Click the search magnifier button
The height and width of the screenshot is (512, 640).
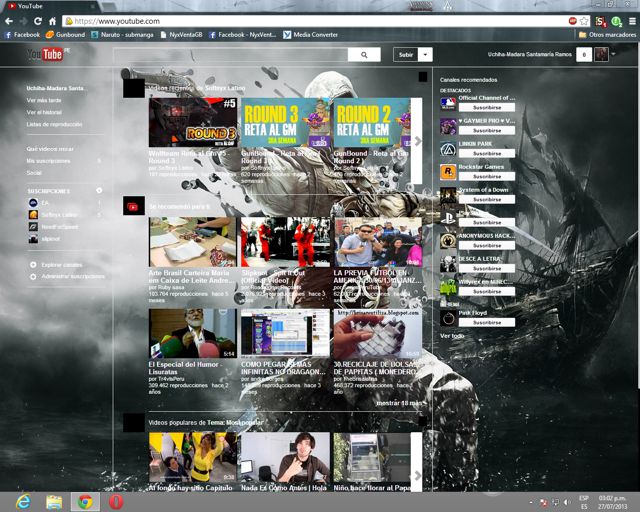(364, 55)
